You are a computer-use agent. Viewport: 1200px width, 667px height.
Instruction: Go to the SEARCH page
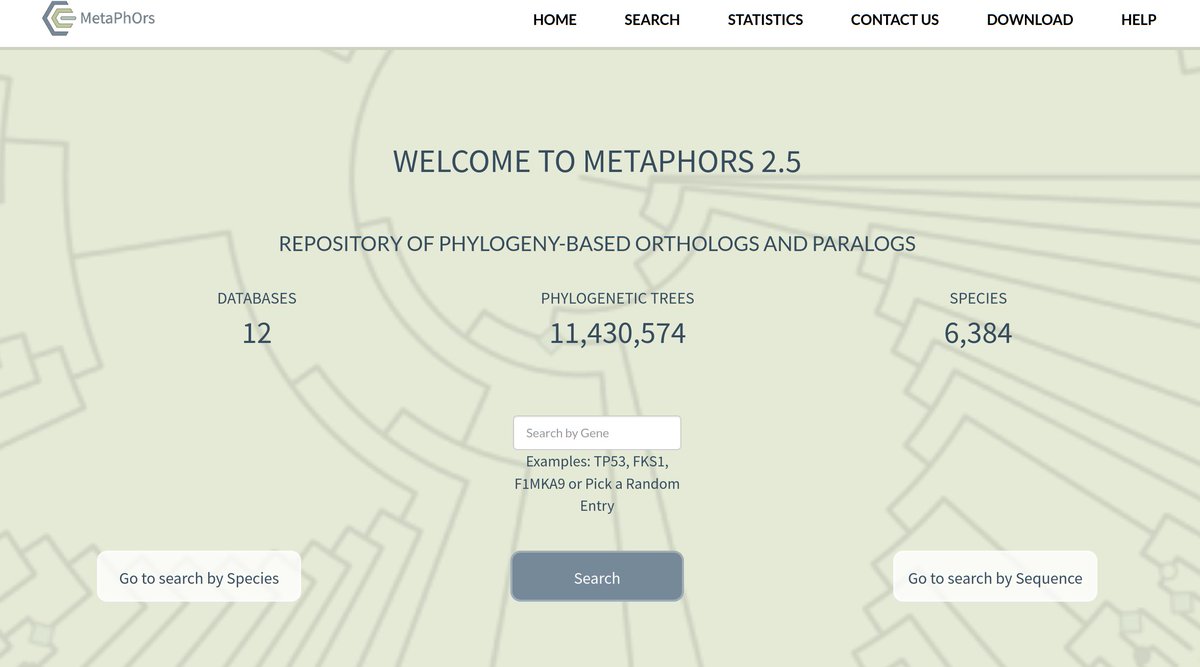[652, 20]
